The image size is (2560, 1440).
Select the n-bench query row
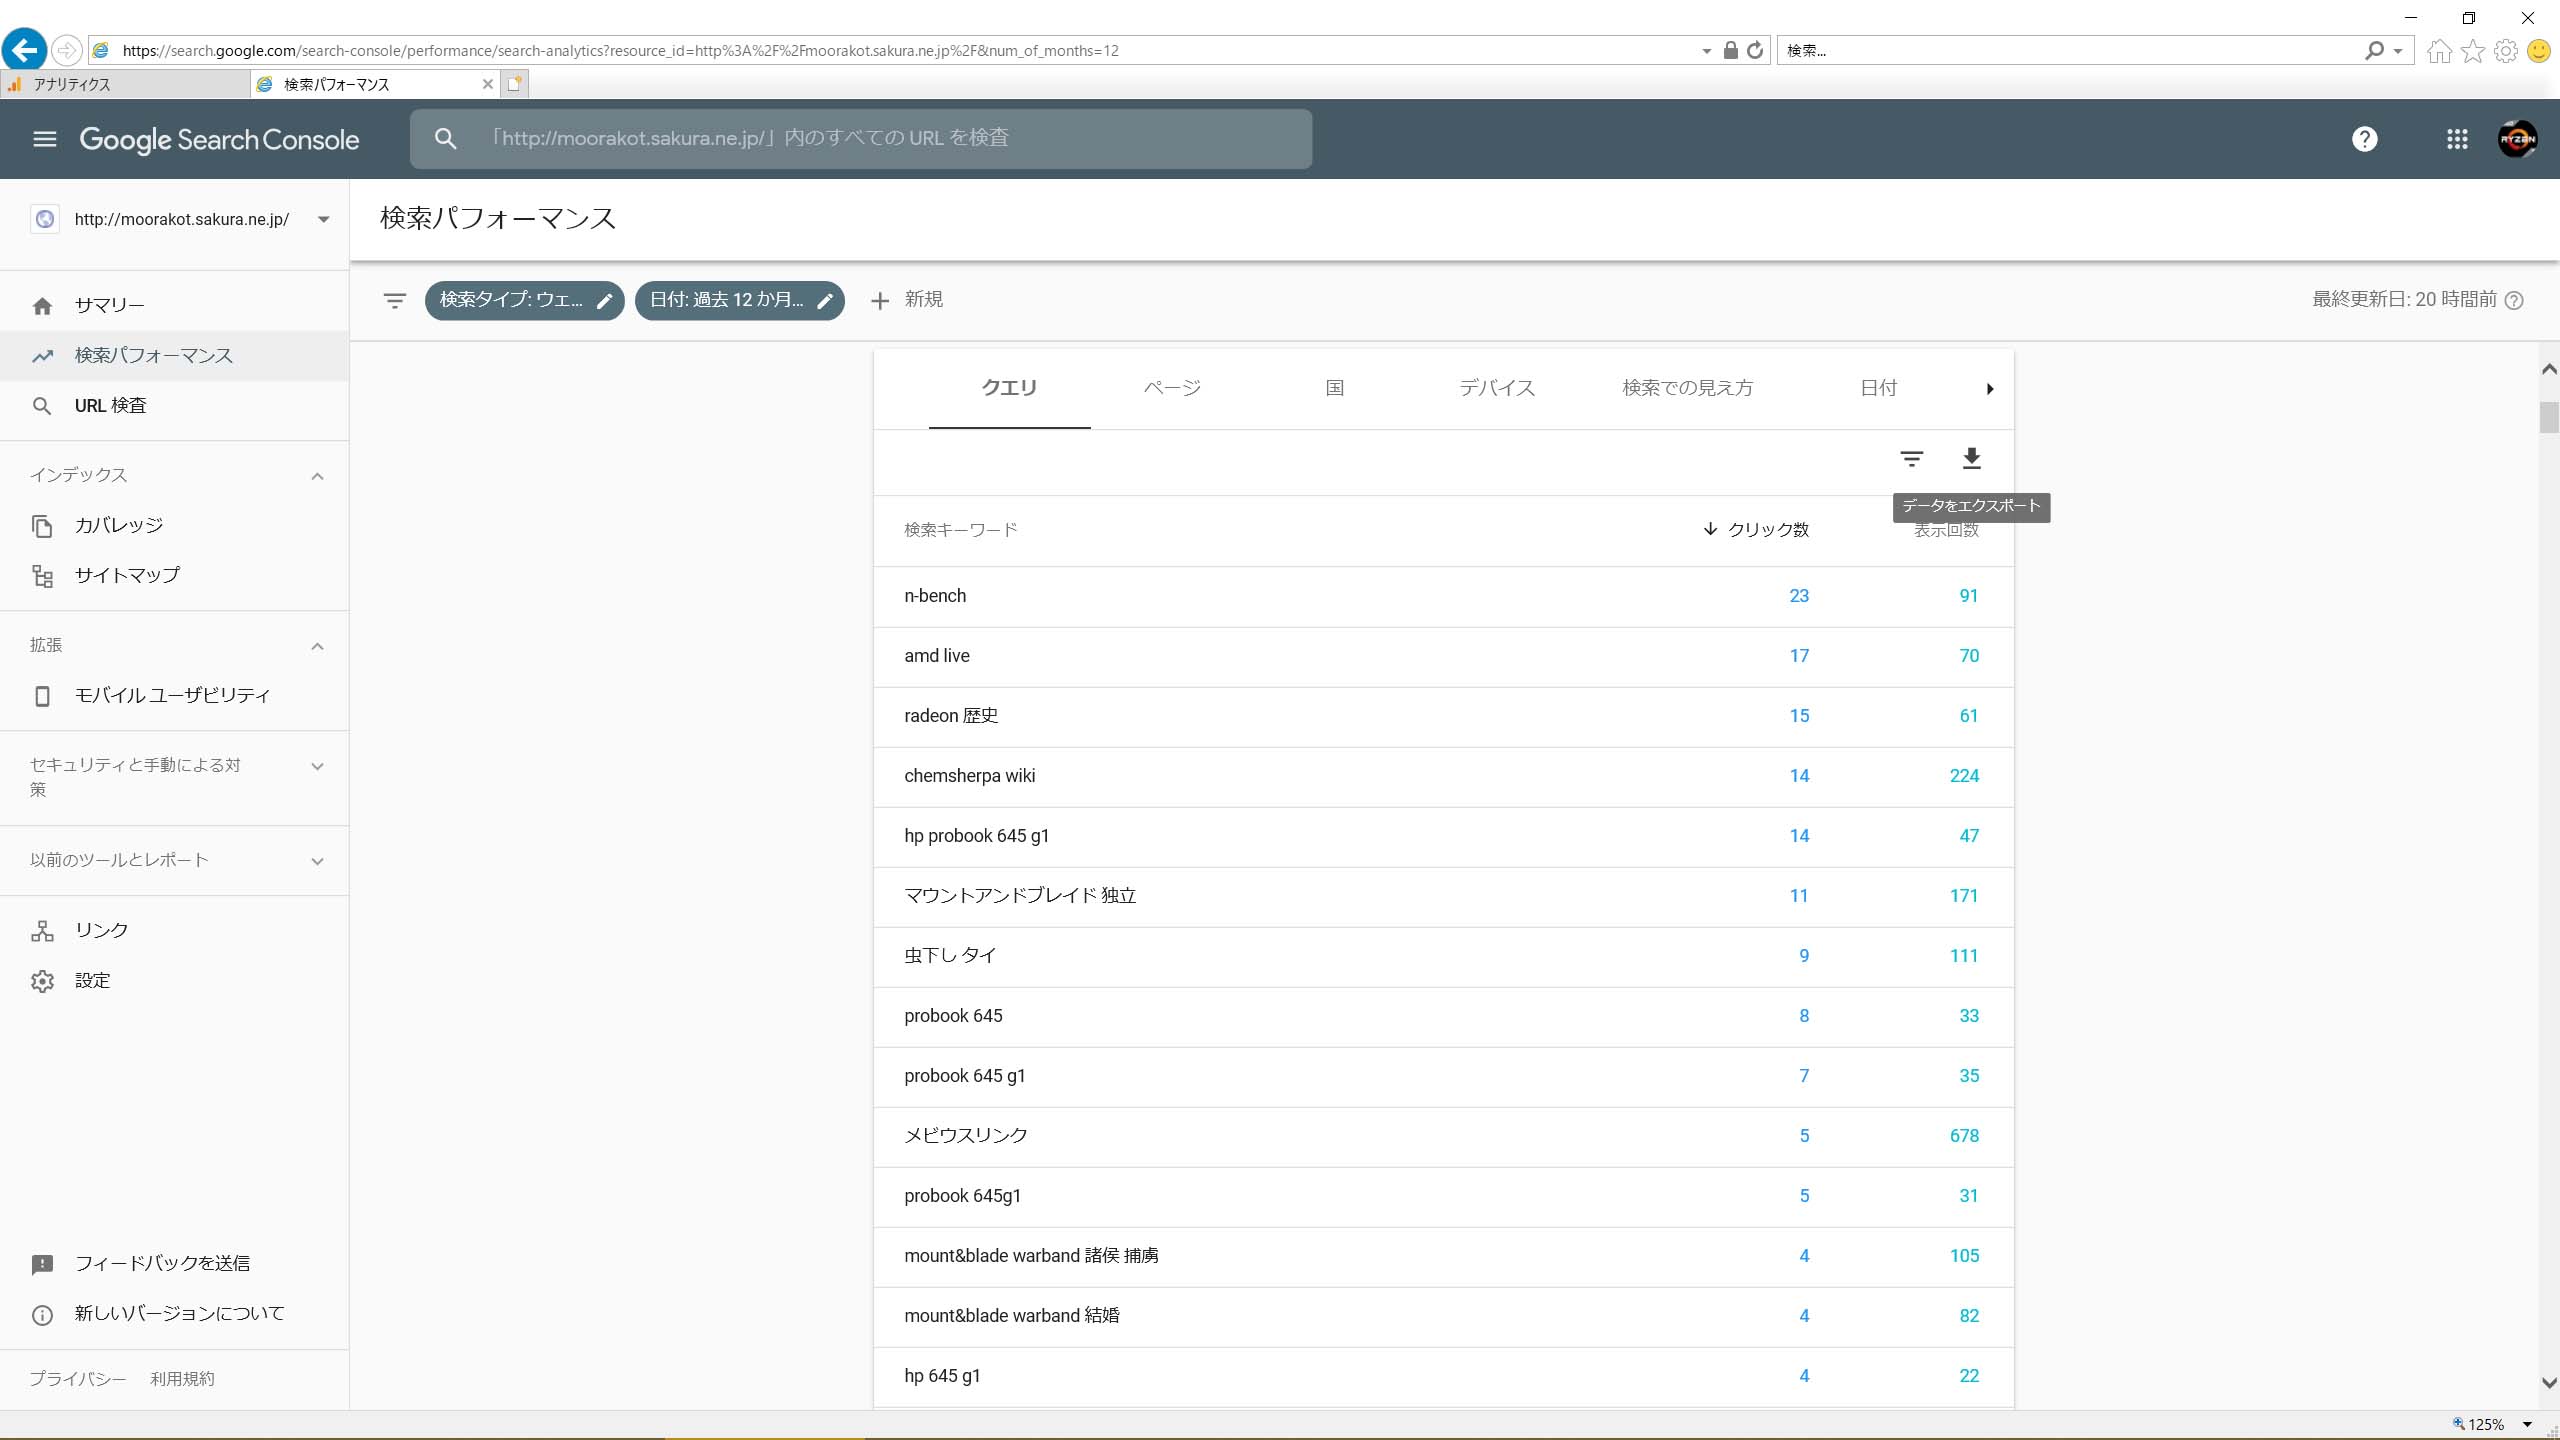click(x=1443, y=597)
